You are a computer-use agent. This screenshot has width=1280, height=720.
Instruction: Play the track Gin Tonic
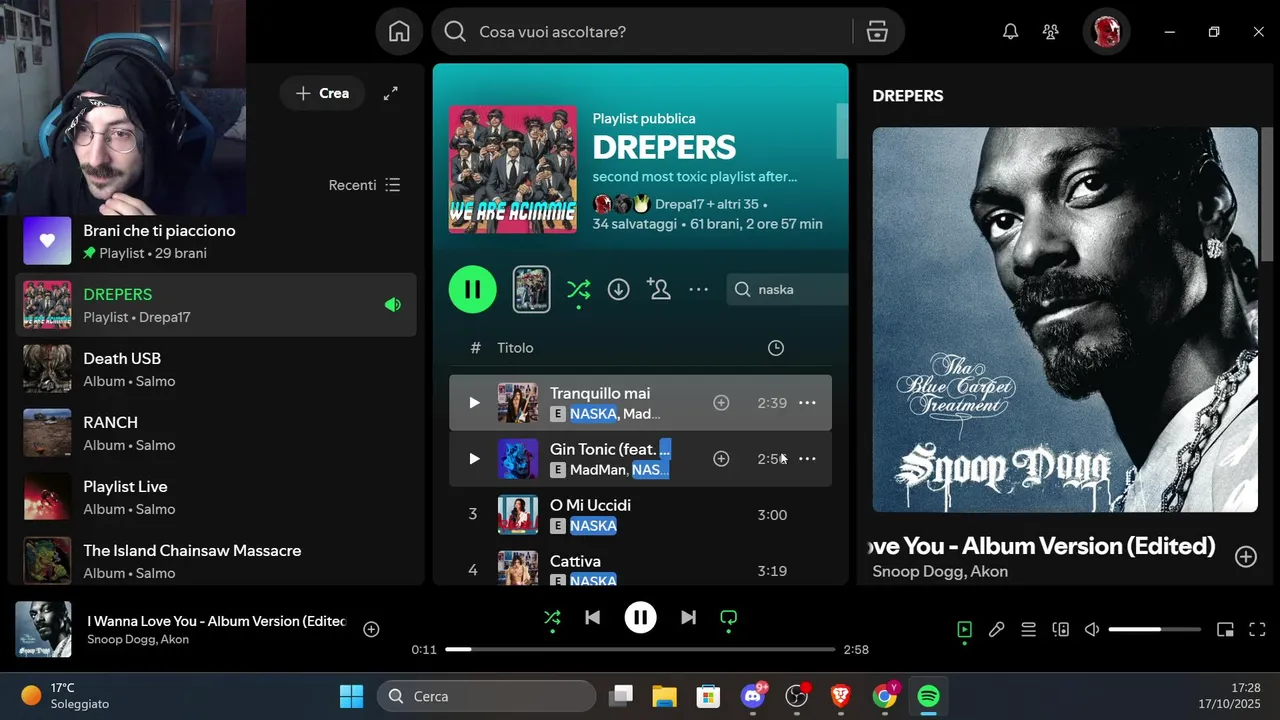(x=474, y=458)
